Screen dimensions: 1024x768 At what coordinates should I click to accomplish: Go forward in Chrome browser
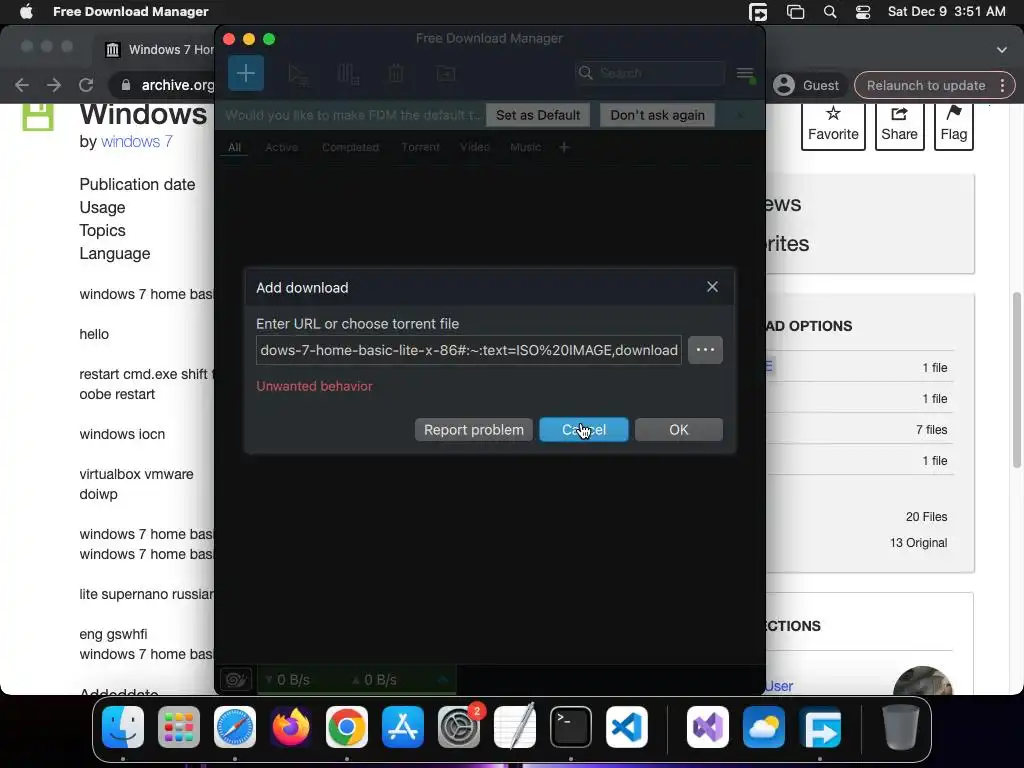(54, 85)
